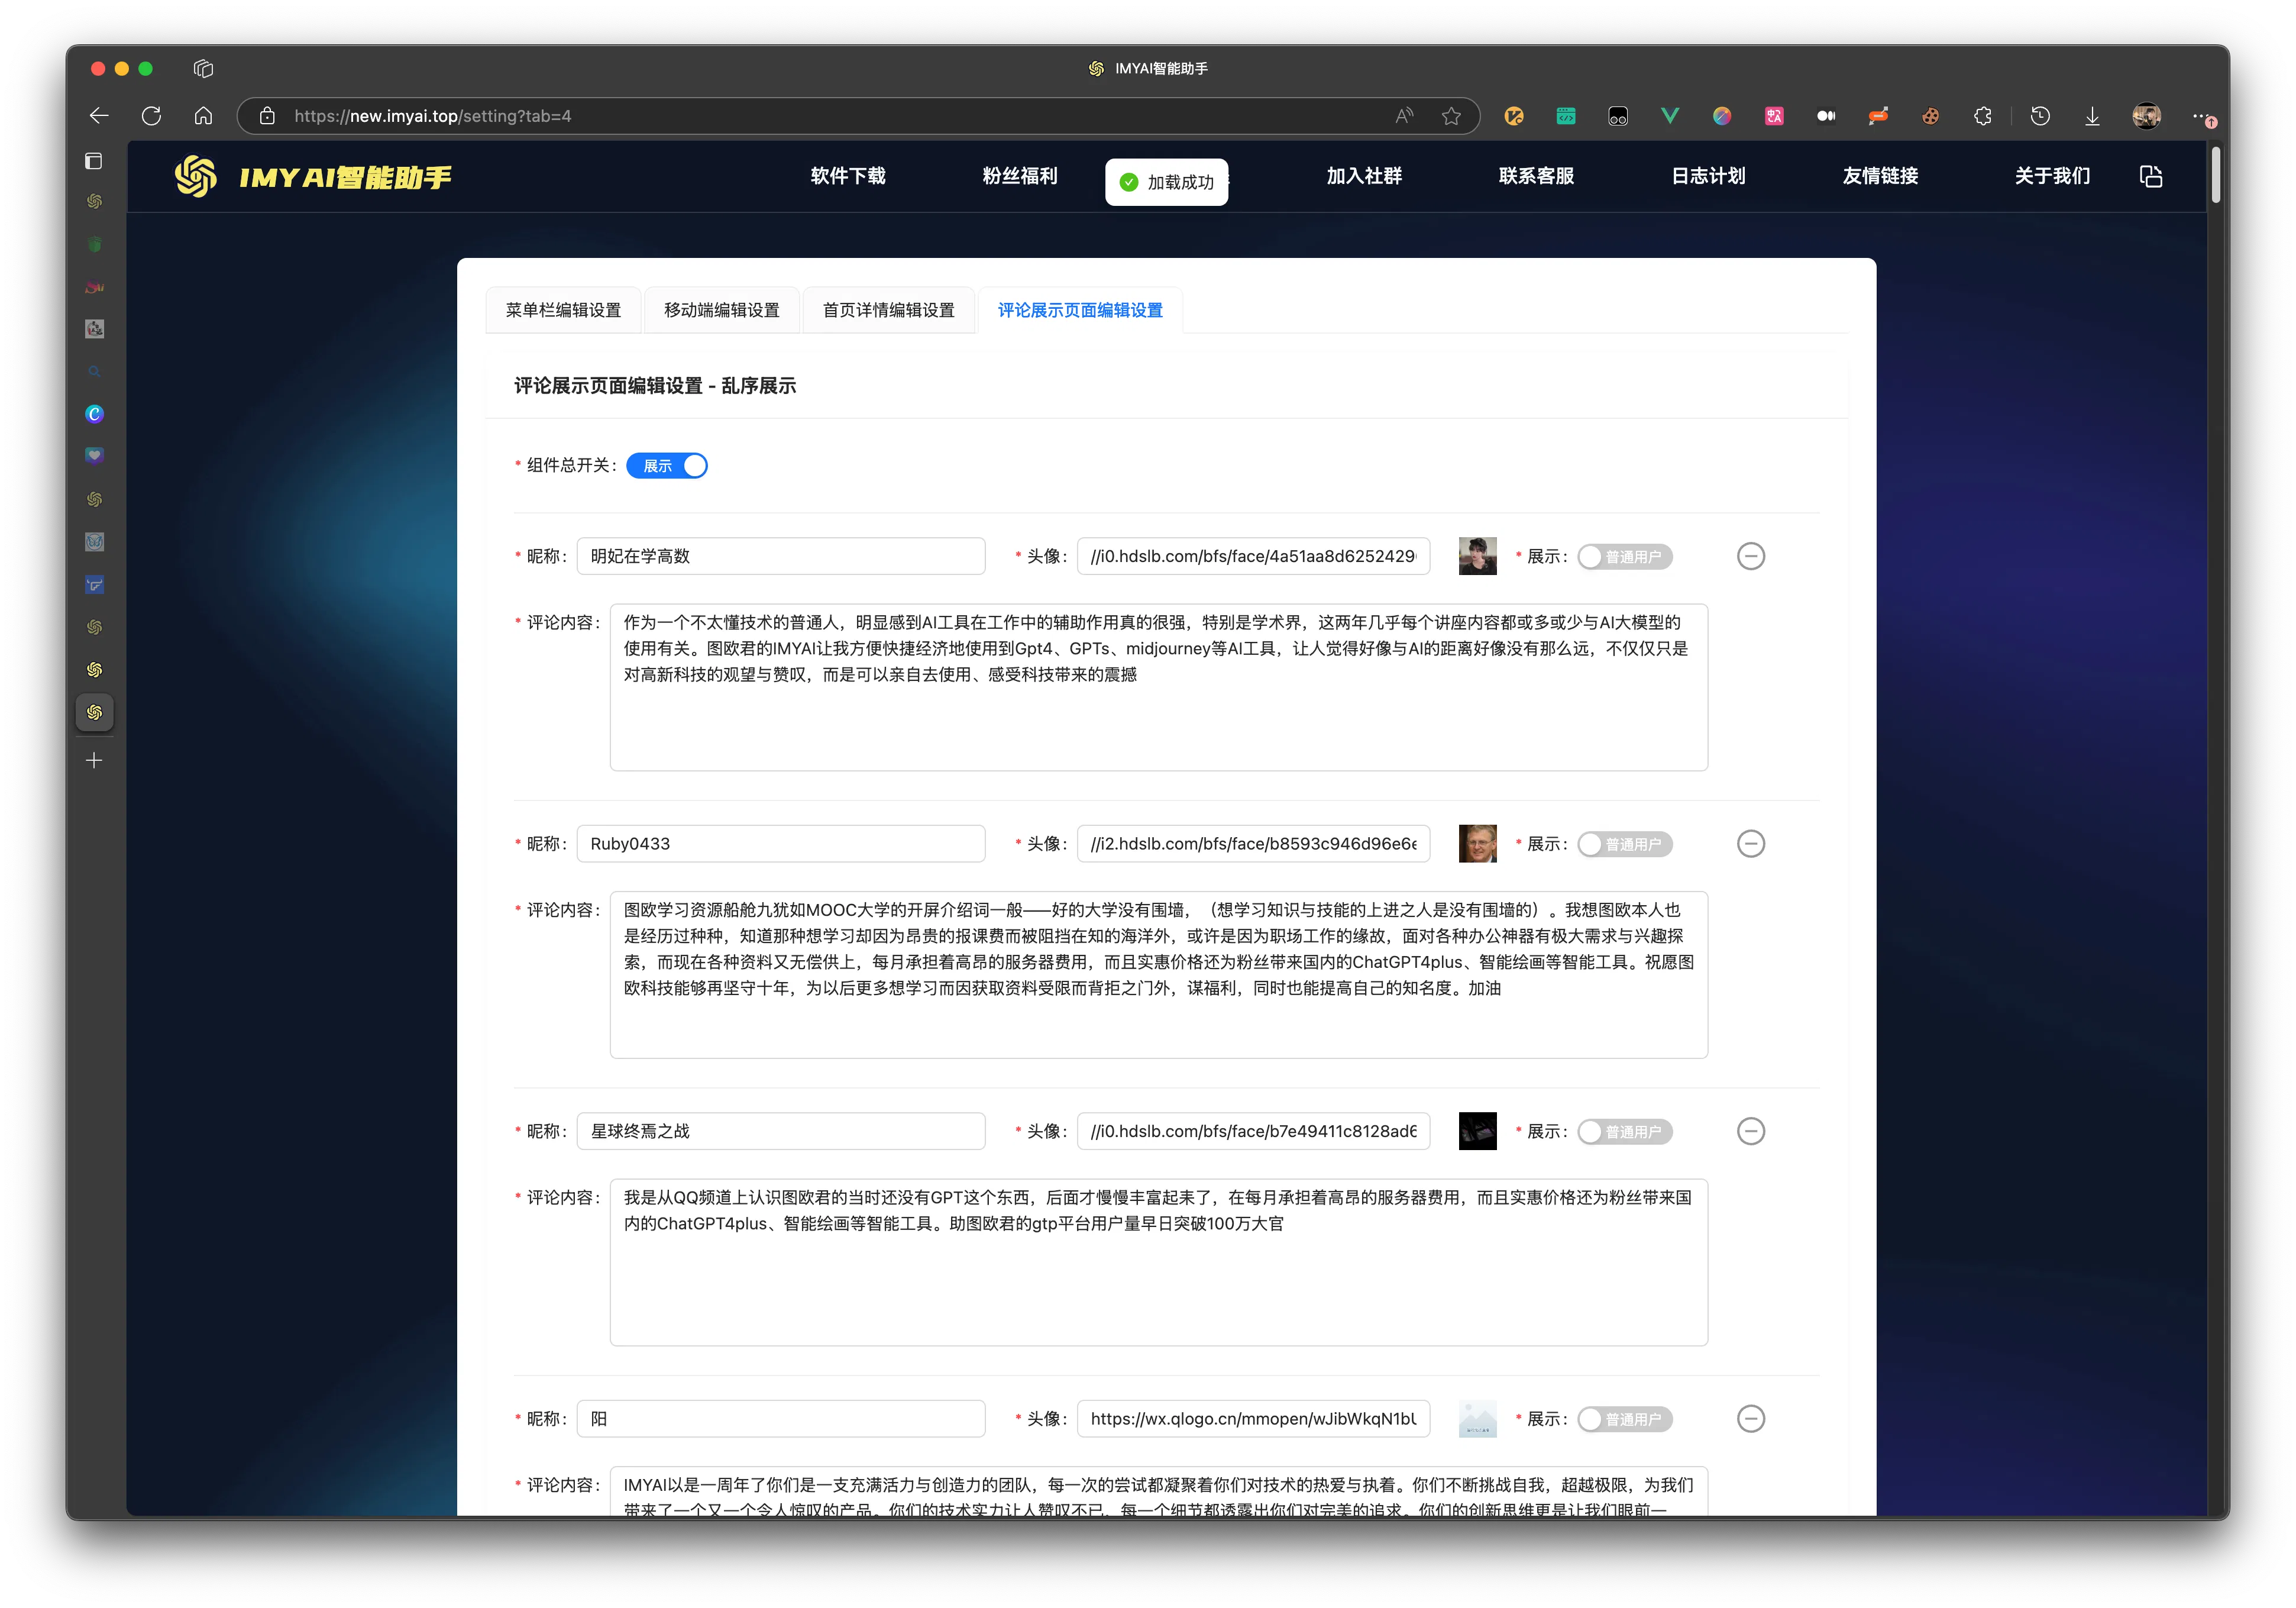2296x1608 pixels.
Task: Toggle 普通用户 switch for 星球终焉之战
Action: [x=1624, y=1132]
